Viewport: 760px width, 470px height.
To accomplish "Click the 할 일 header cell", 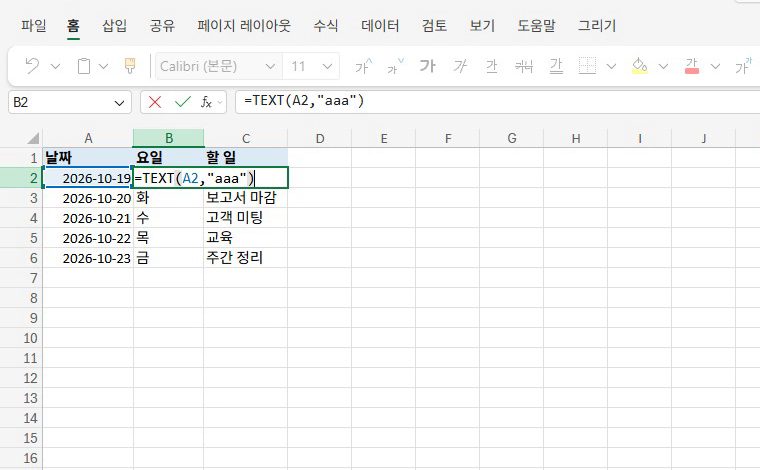I will 246,158.
